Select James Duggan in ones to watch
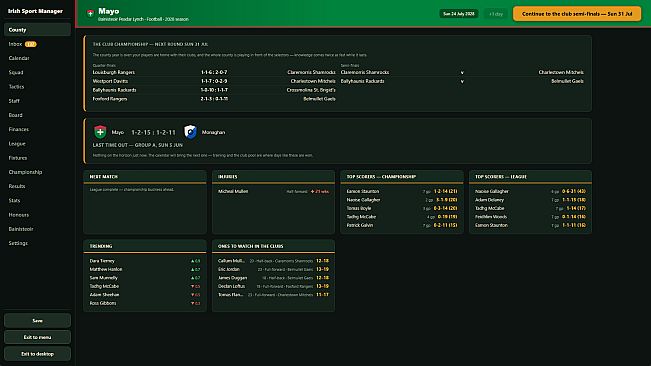 pos(232,278)
